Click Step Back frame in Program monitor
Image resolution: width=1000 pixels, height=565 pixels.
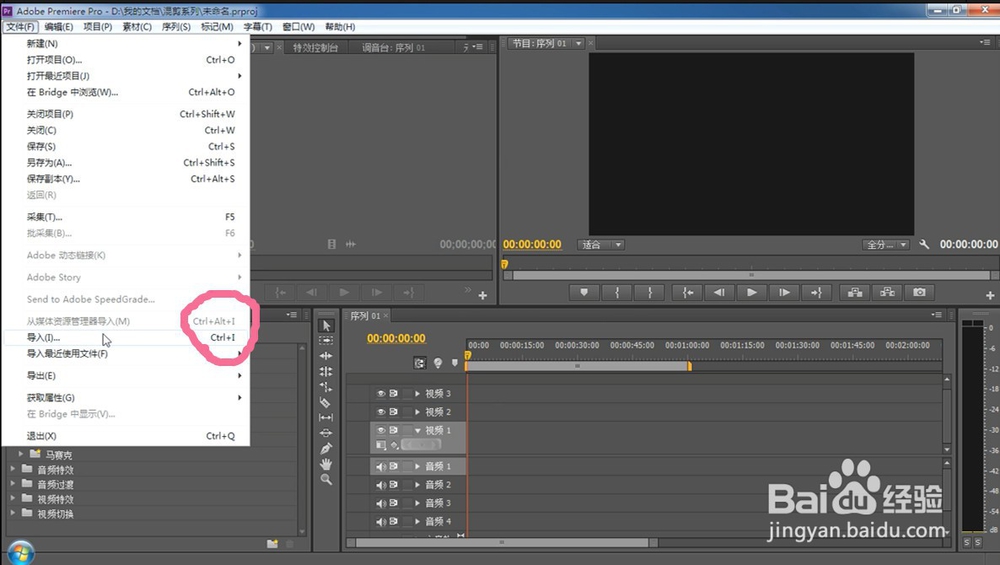click(x=719, y=293)
